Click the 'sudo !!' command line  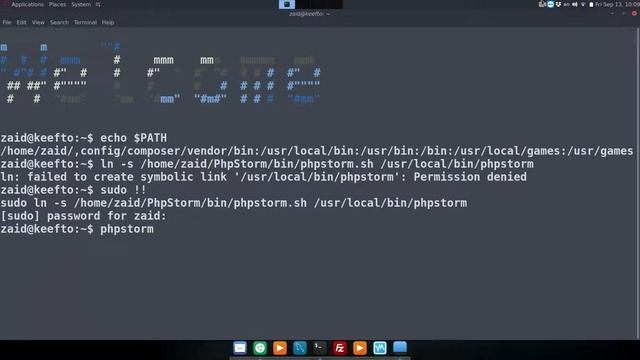pos(73,190)
